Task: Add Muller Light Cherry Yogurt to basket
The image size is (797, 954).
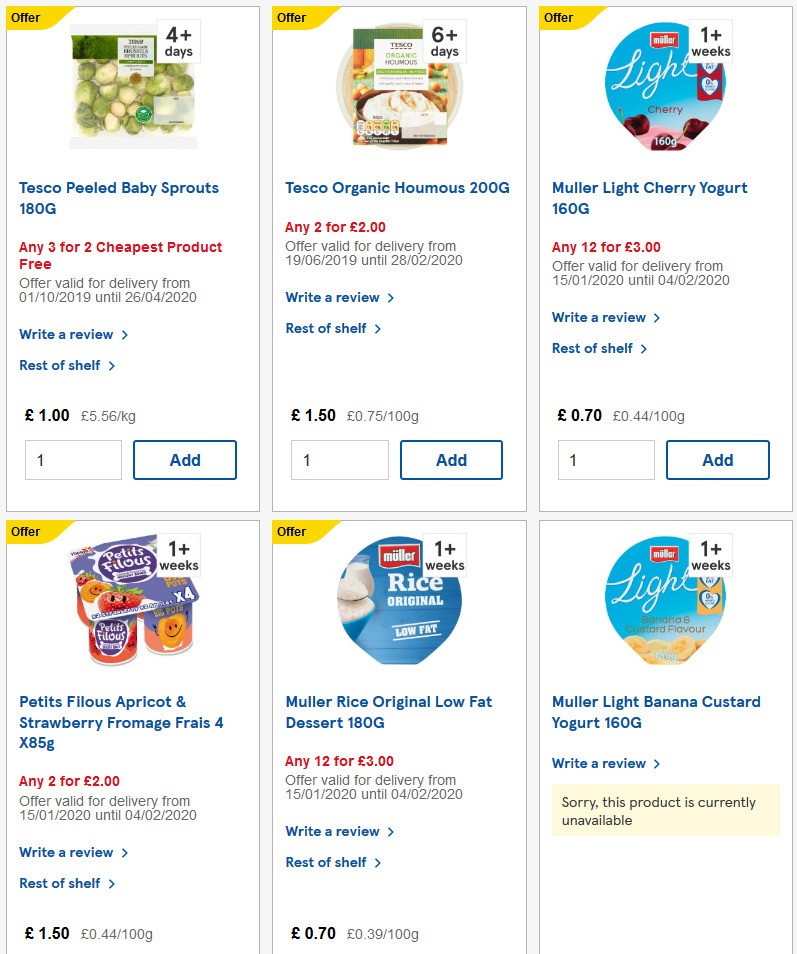Action: 717,460
